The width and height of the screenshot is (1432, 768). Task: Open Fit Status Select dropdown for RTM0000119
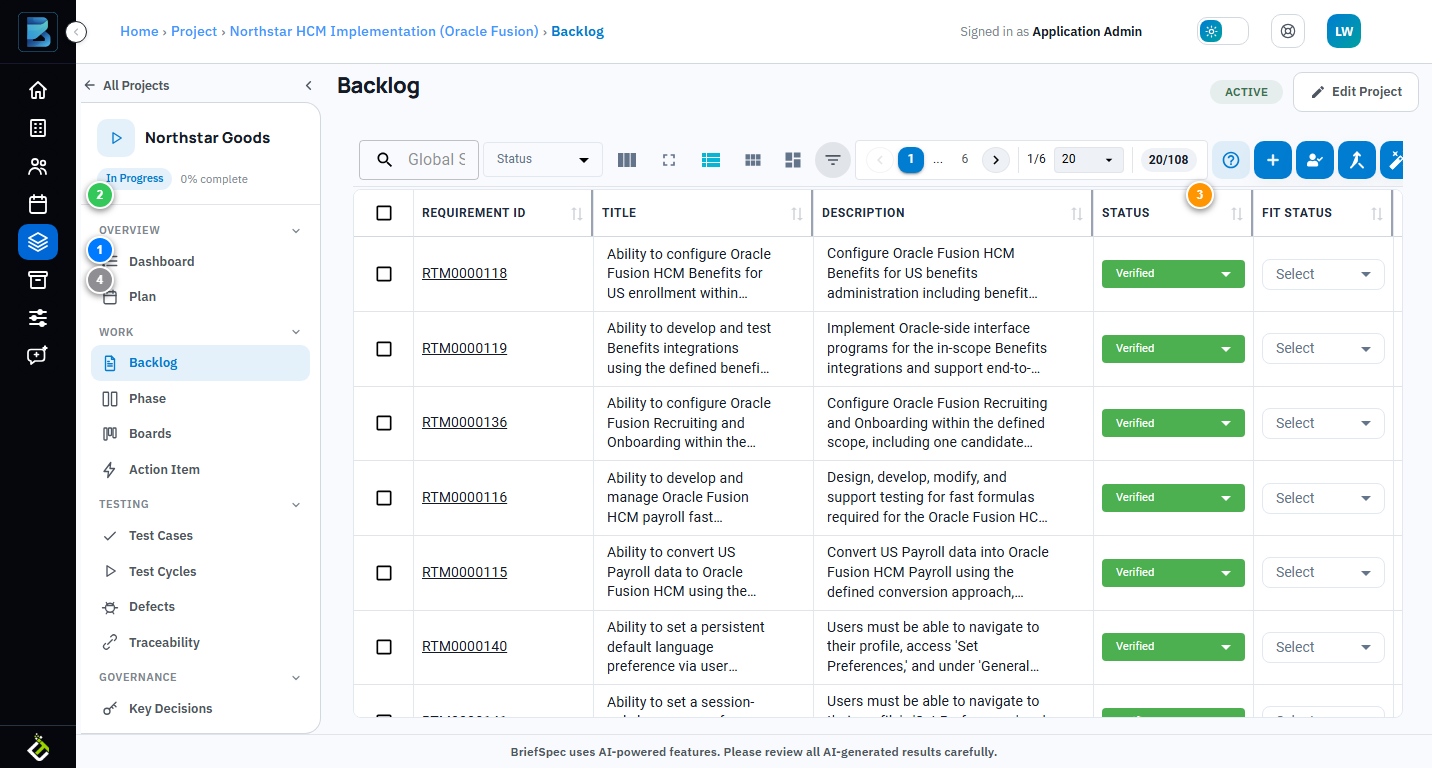(1323, 349)
